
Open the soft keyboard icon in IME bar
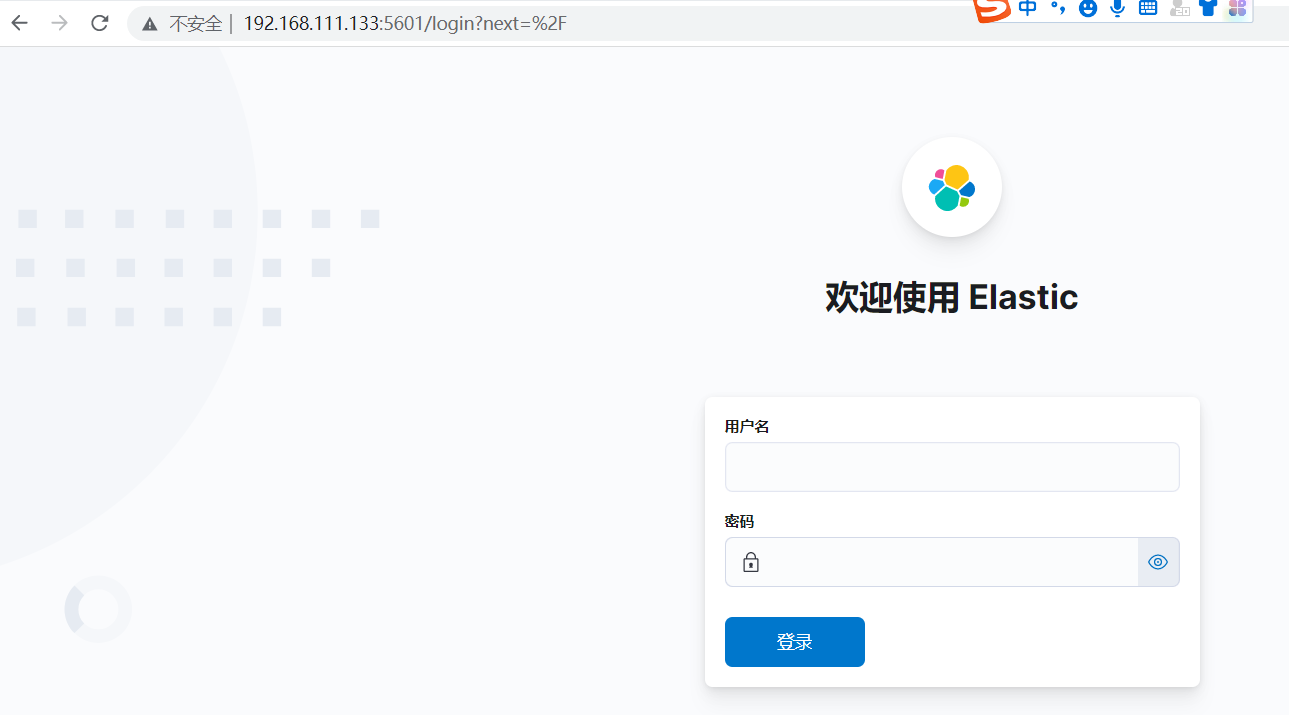click(1148, 9)
